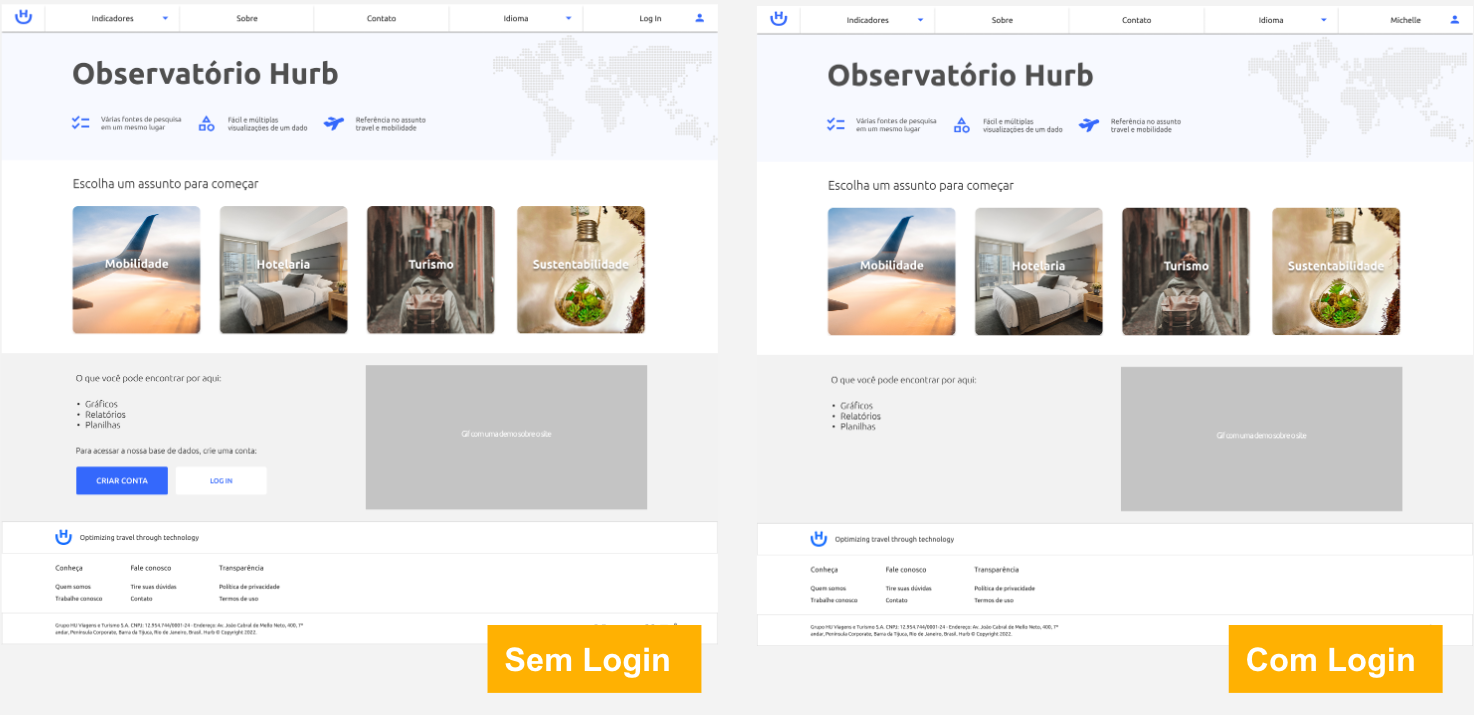Click the shapes icon in the Sem Login mockup
1474x715 pixels.
click(206, 123)
